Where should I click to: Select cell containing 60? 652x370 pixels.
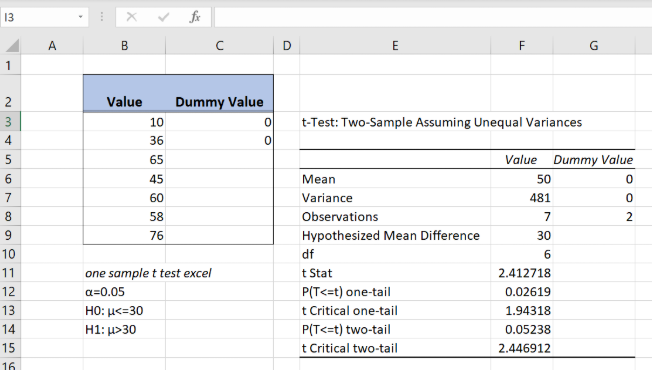124,197
